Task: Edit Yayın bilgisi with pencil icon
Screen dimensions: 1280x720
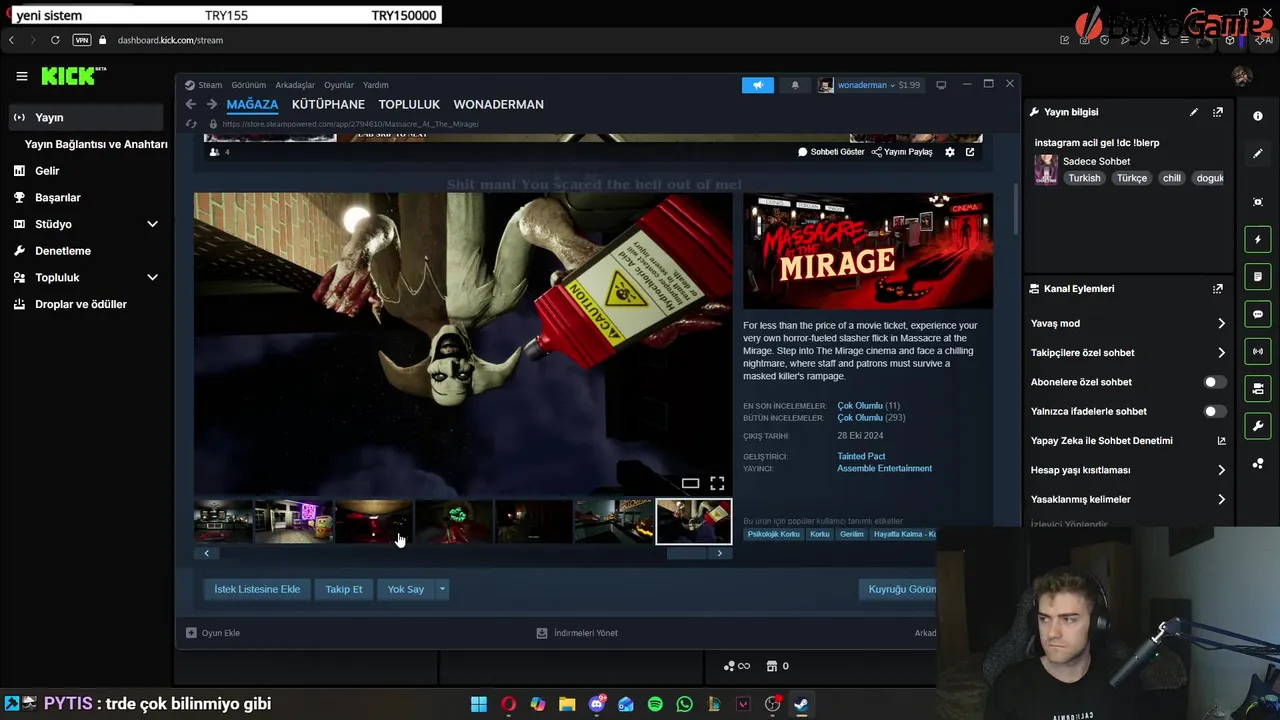Action: pos(1194,112)
